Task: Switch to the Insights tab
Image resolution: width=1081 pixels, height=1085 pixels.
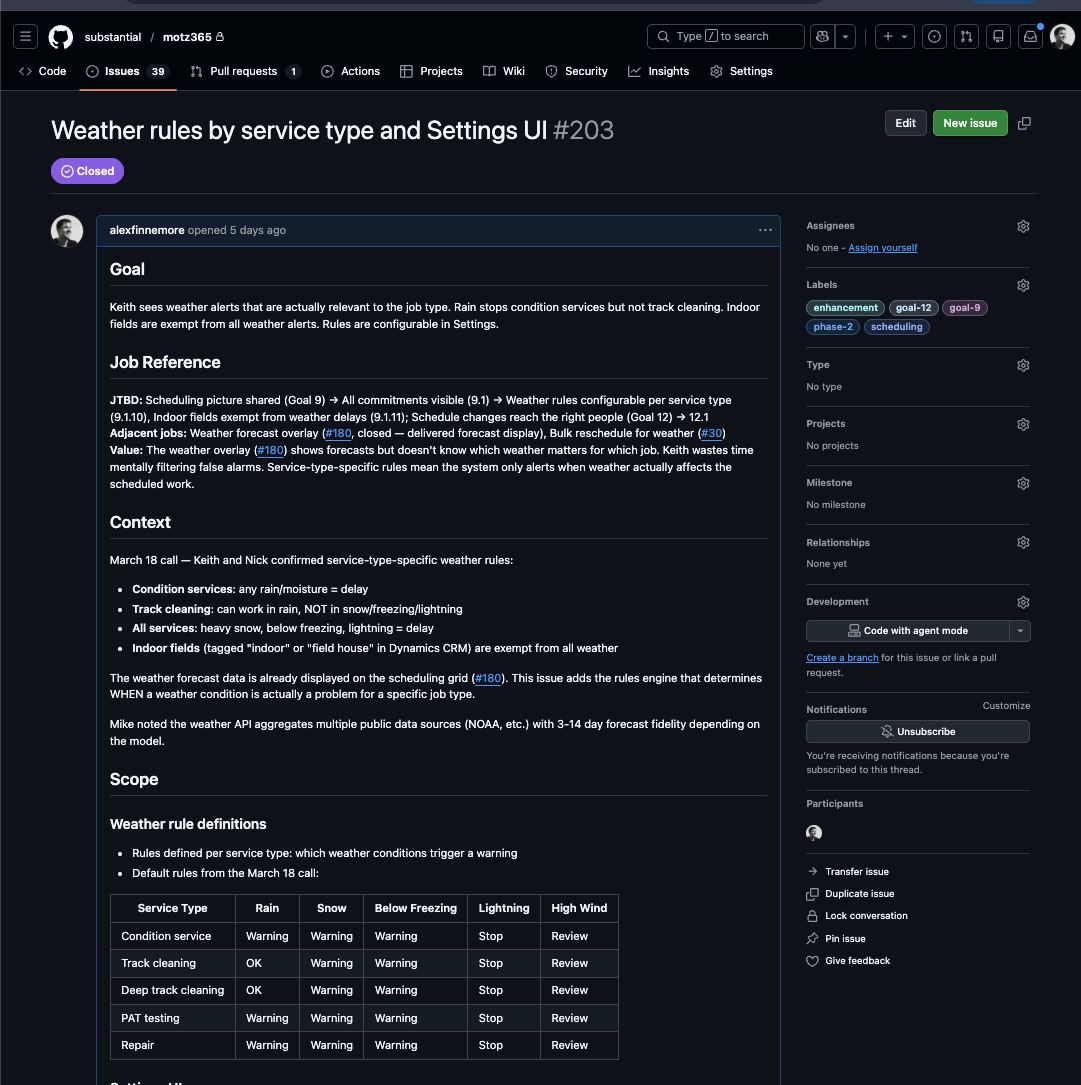Action: 659,71
